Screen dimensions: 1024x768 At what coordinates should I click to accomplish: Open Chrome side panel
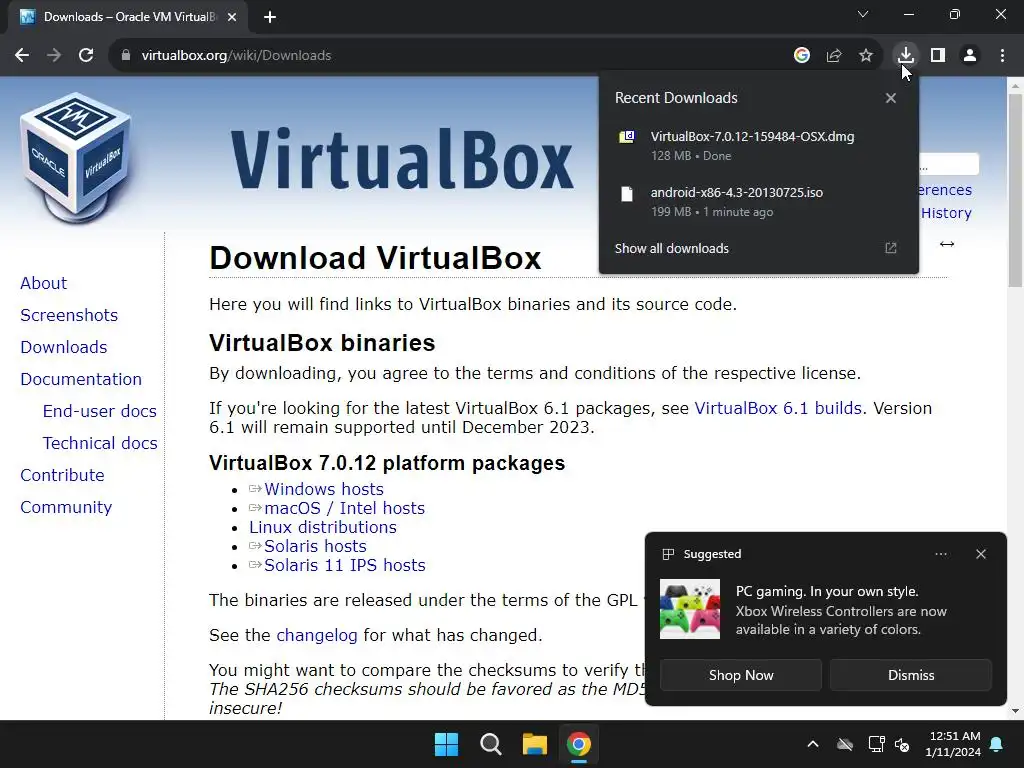pos(938,56)
